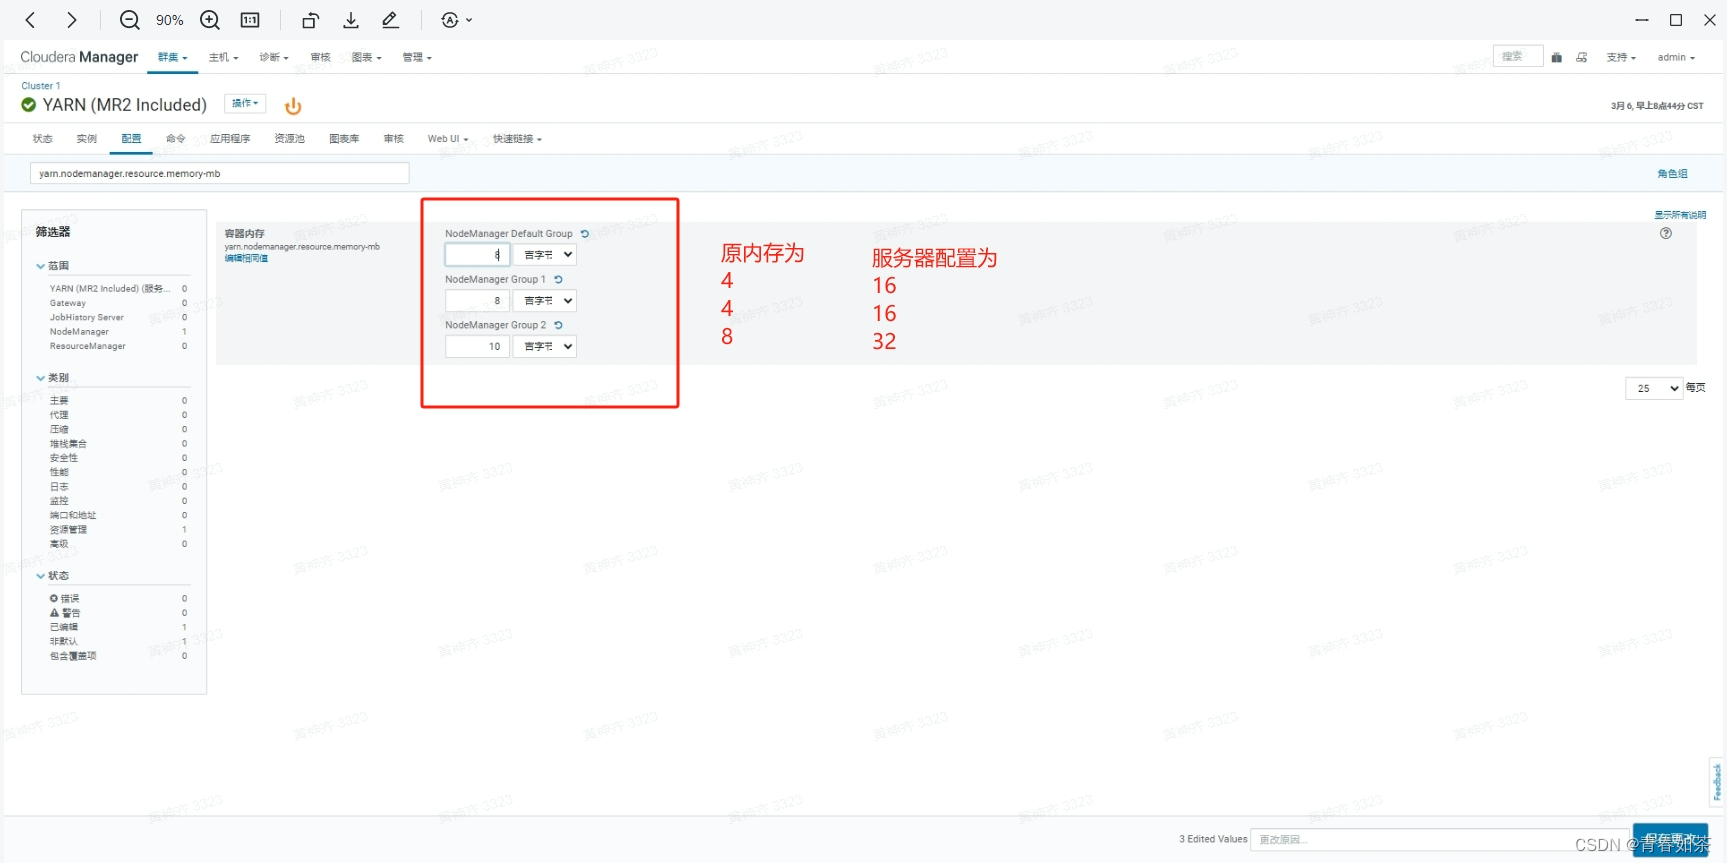Click the 角色组 role groups link
This screenshot has width=1727, height=863.
click(1672, 174)
